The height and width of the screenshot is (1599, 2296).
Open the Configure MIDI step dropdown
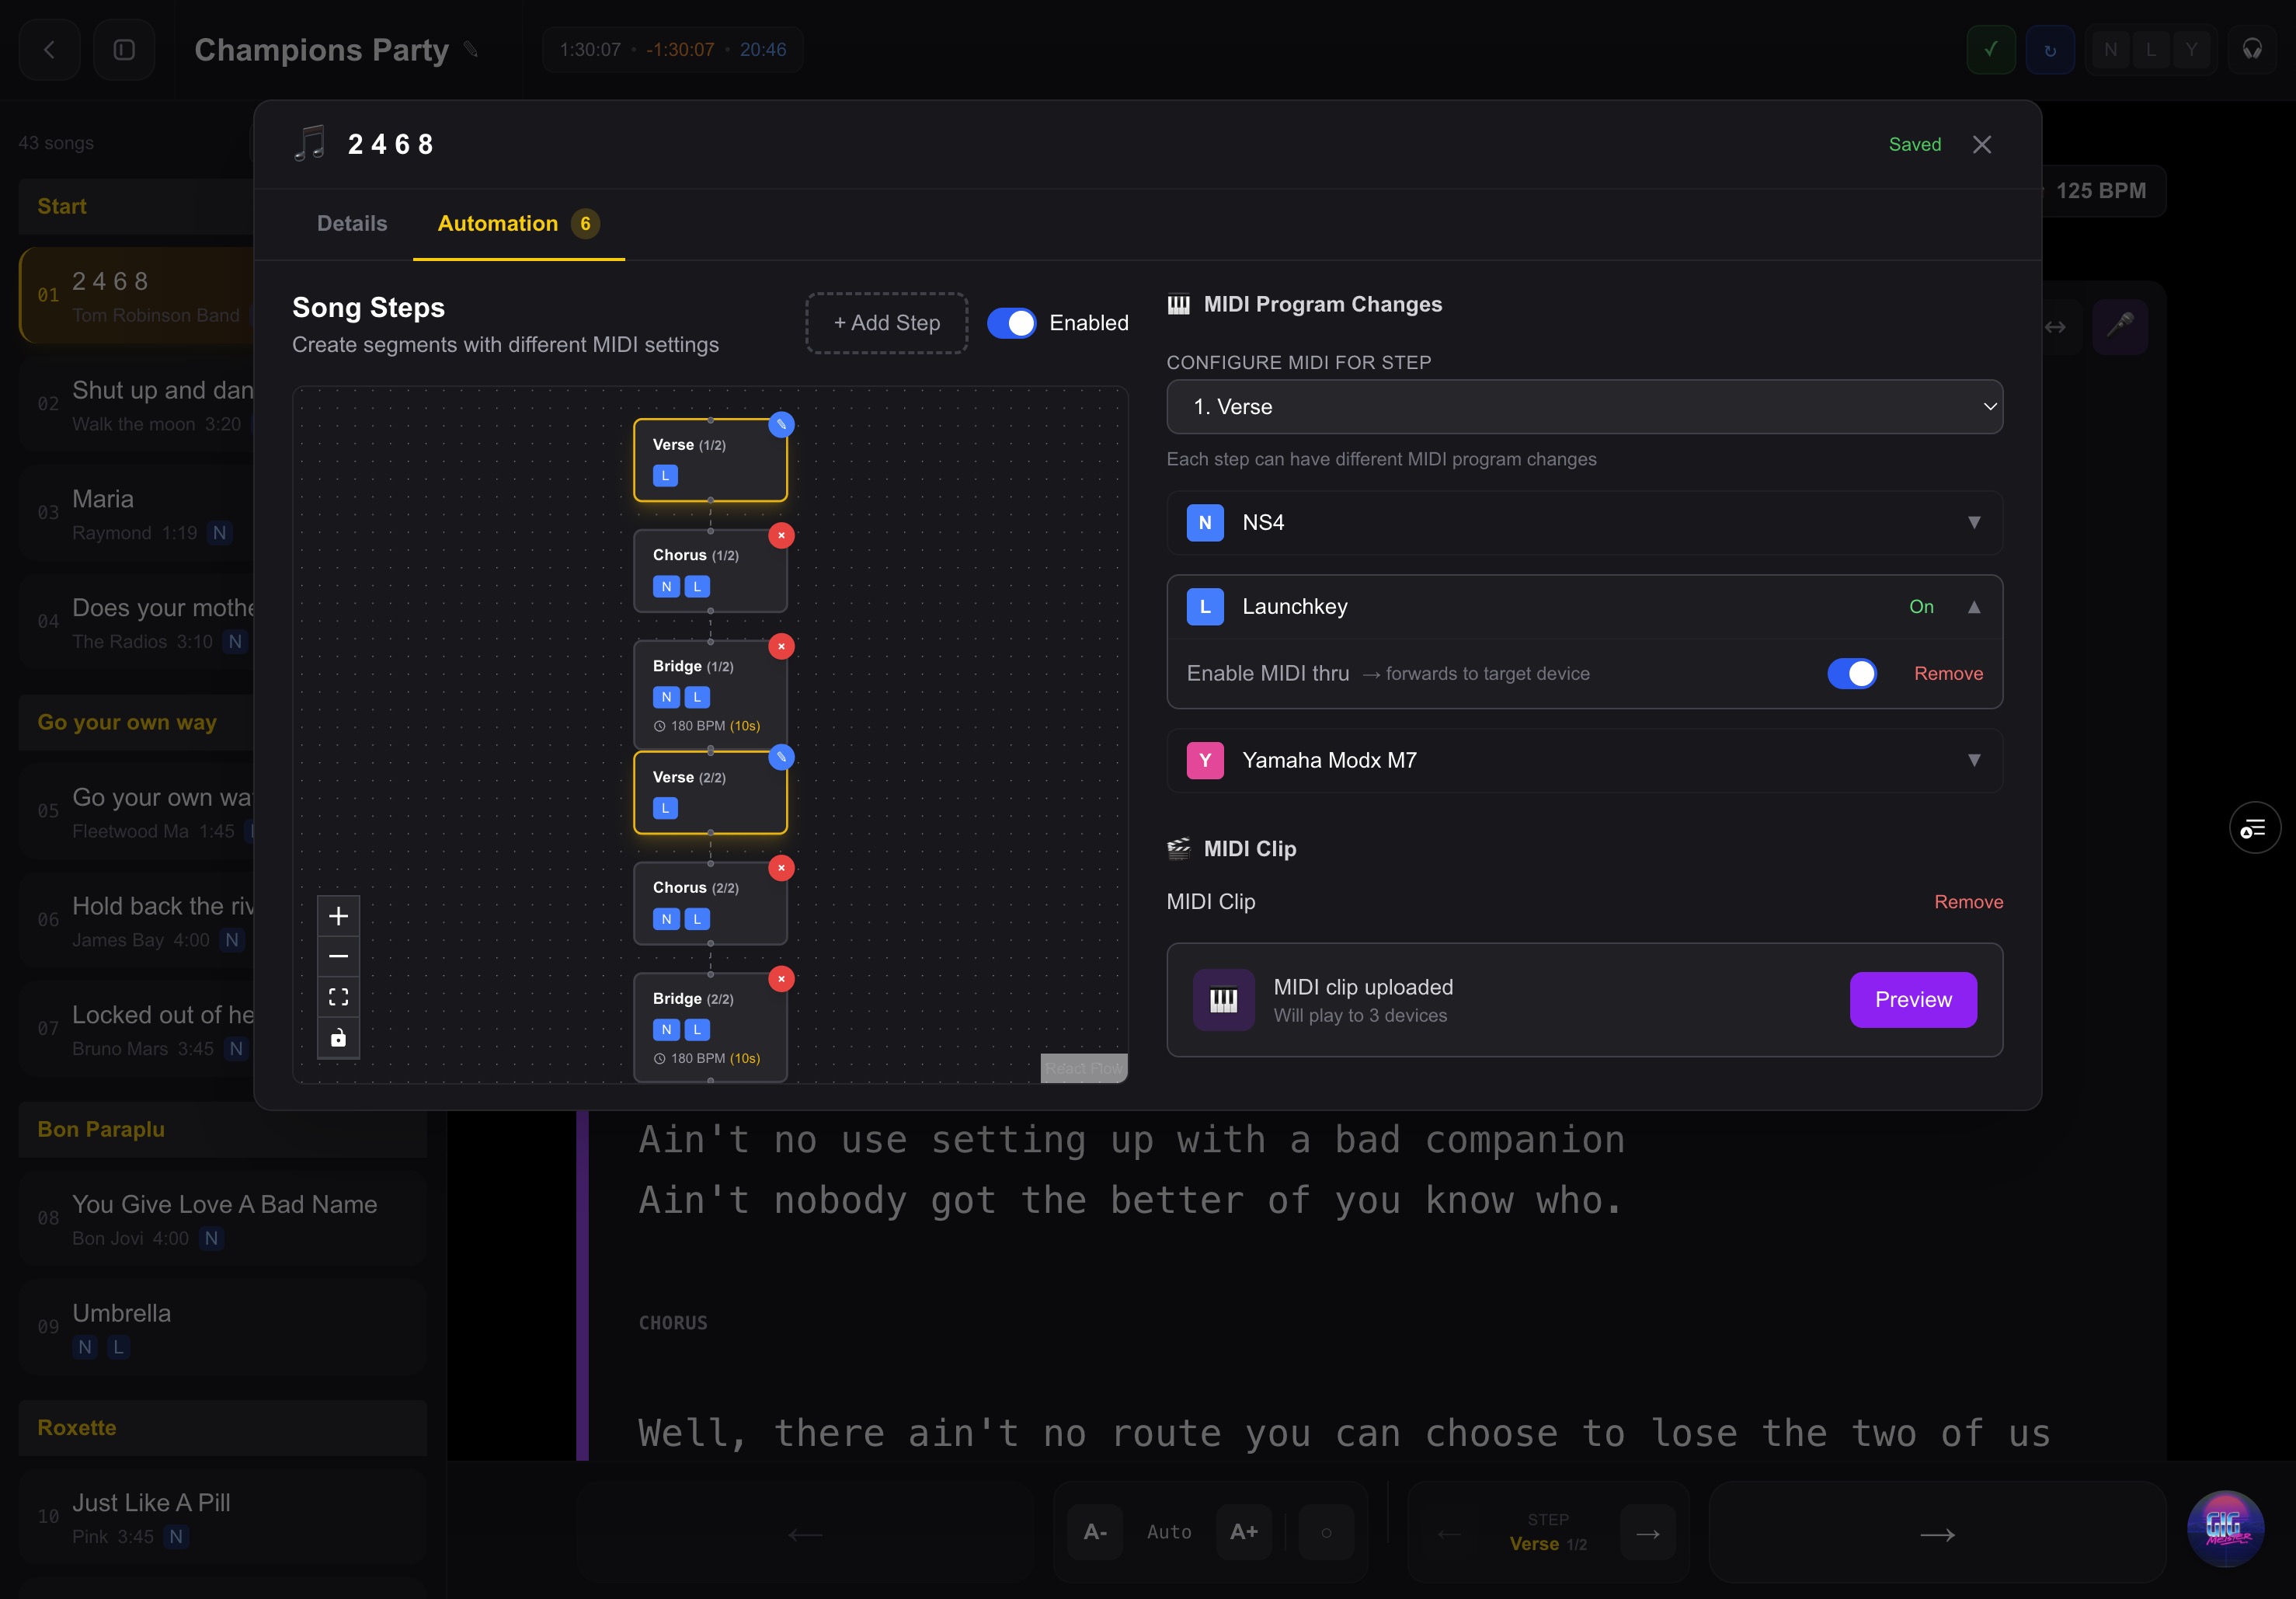[1585, 407]
